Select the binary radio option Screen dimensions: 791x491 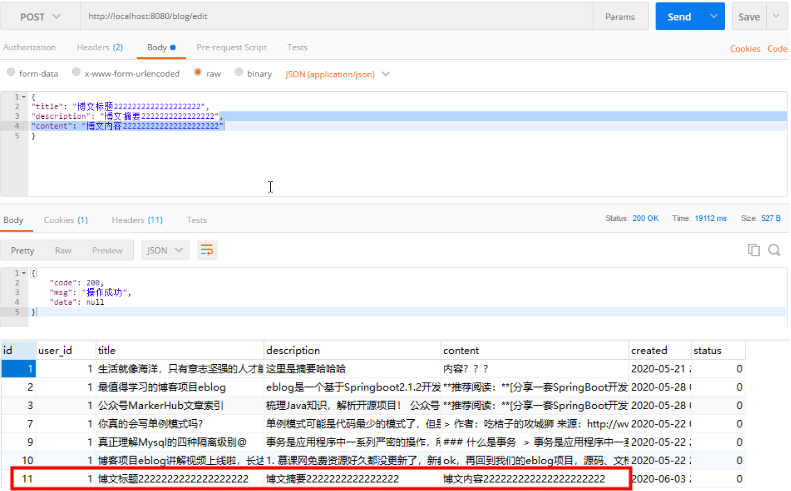coord(239,72)
